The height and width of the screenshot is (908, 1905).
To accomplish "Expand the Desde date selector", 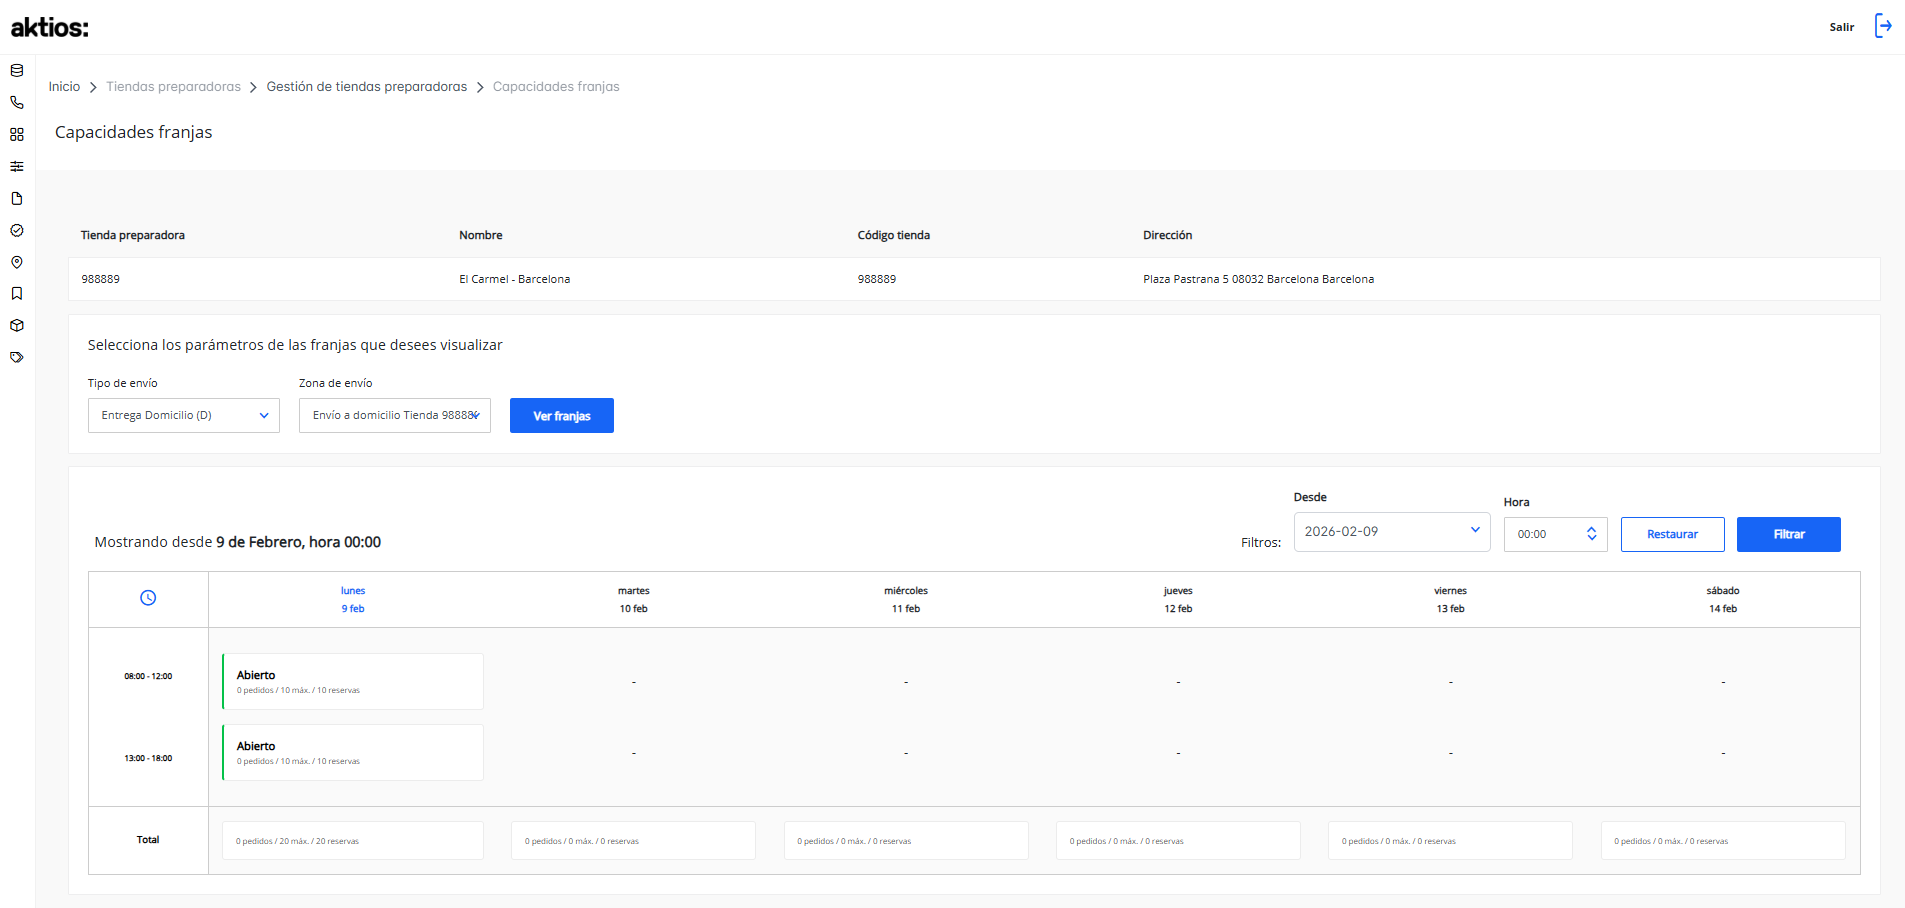I will pos(1392,531).
